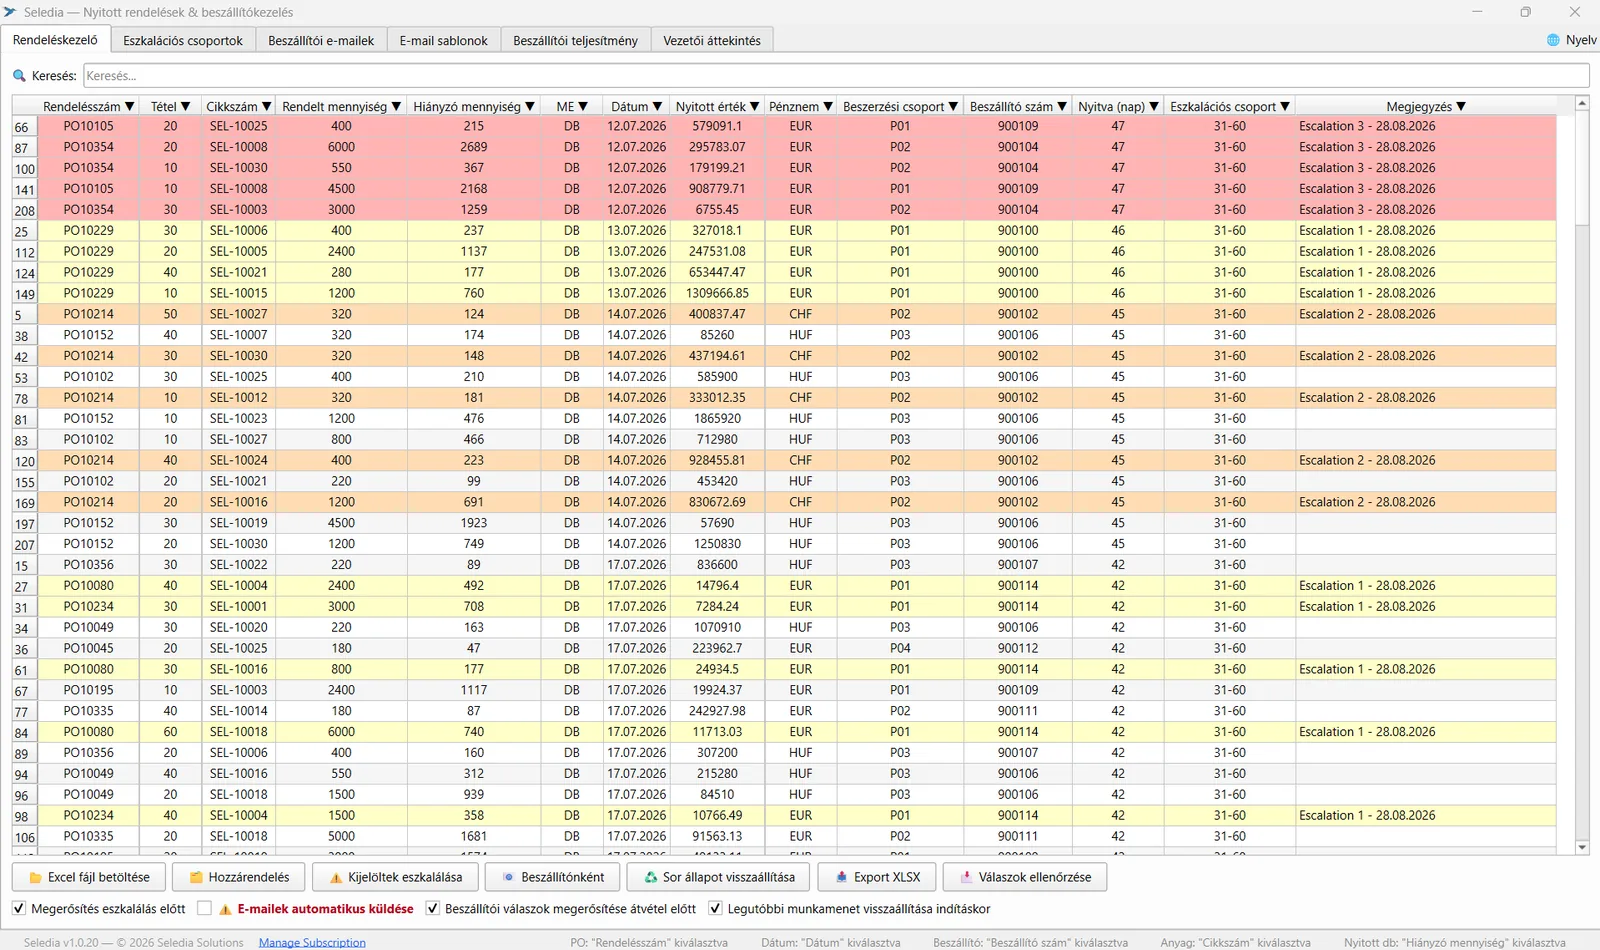Viewport: 1600px width, 950px height.
Task: Click the value 1309666.85 in row 149
Action: click(x=717, y=293)
